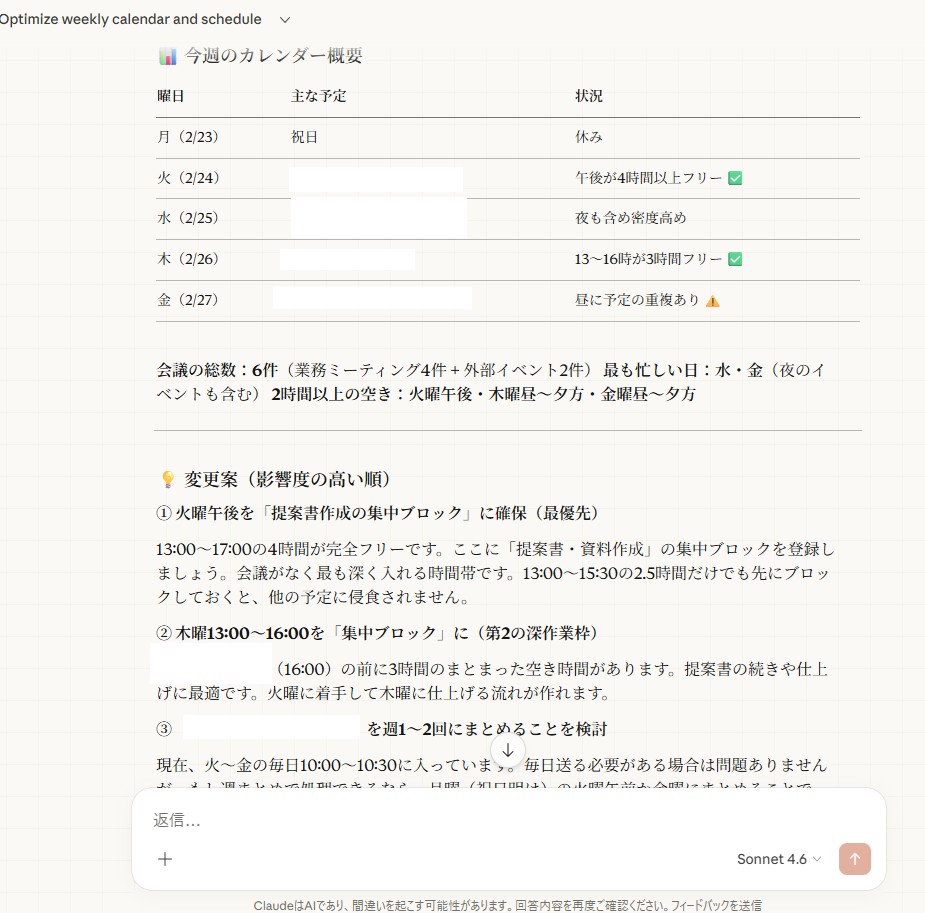Click the フィードバックを送信 link

716,905
